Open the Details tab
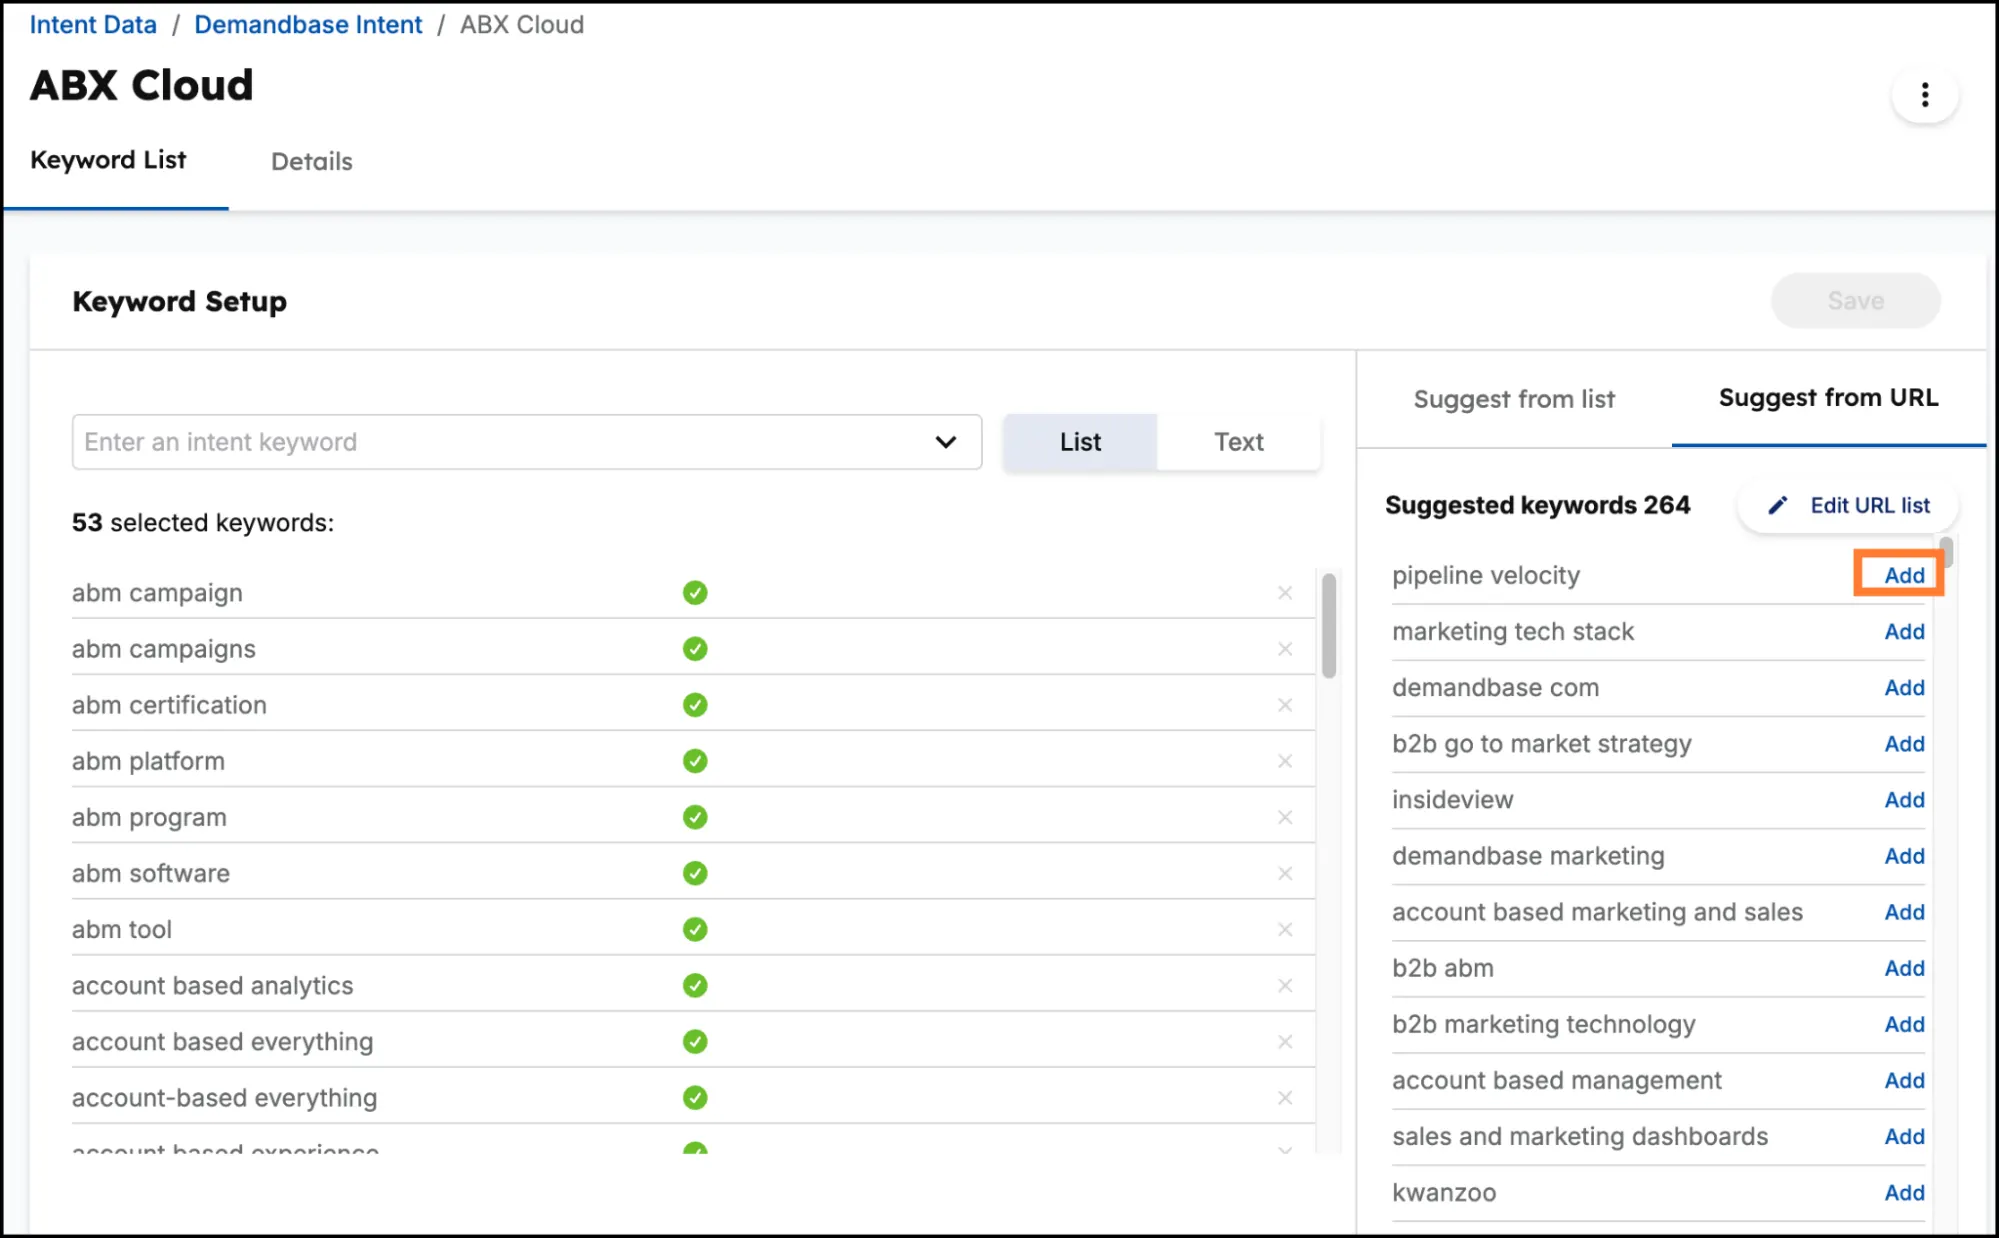The height and width of the screenshot is (1238, 1999). pos(312,161)
